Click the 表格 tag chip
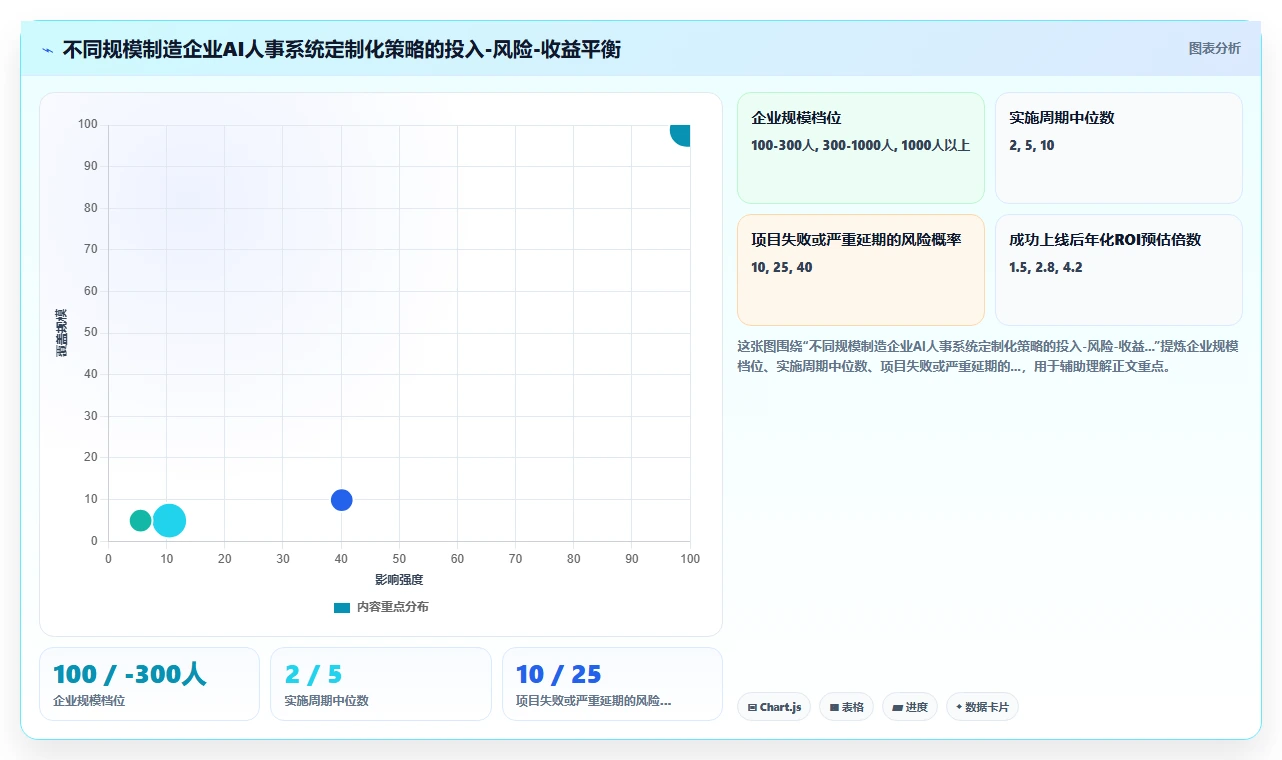1282x760 pixels. 846,707
